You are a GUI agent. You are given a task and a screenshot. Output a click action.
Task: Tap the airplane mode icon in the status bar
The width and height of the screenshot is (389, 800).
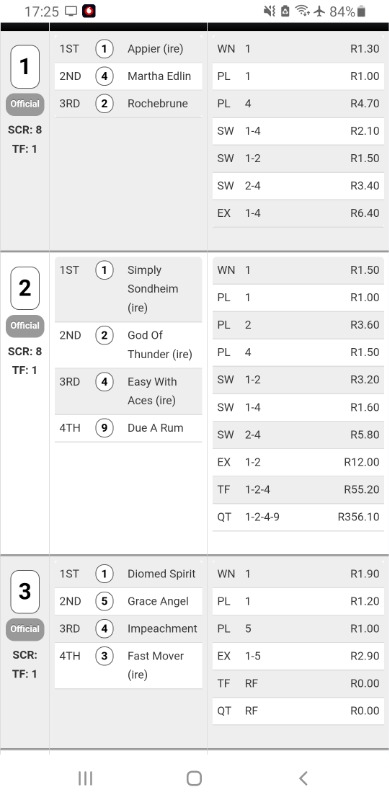(320, 11)
